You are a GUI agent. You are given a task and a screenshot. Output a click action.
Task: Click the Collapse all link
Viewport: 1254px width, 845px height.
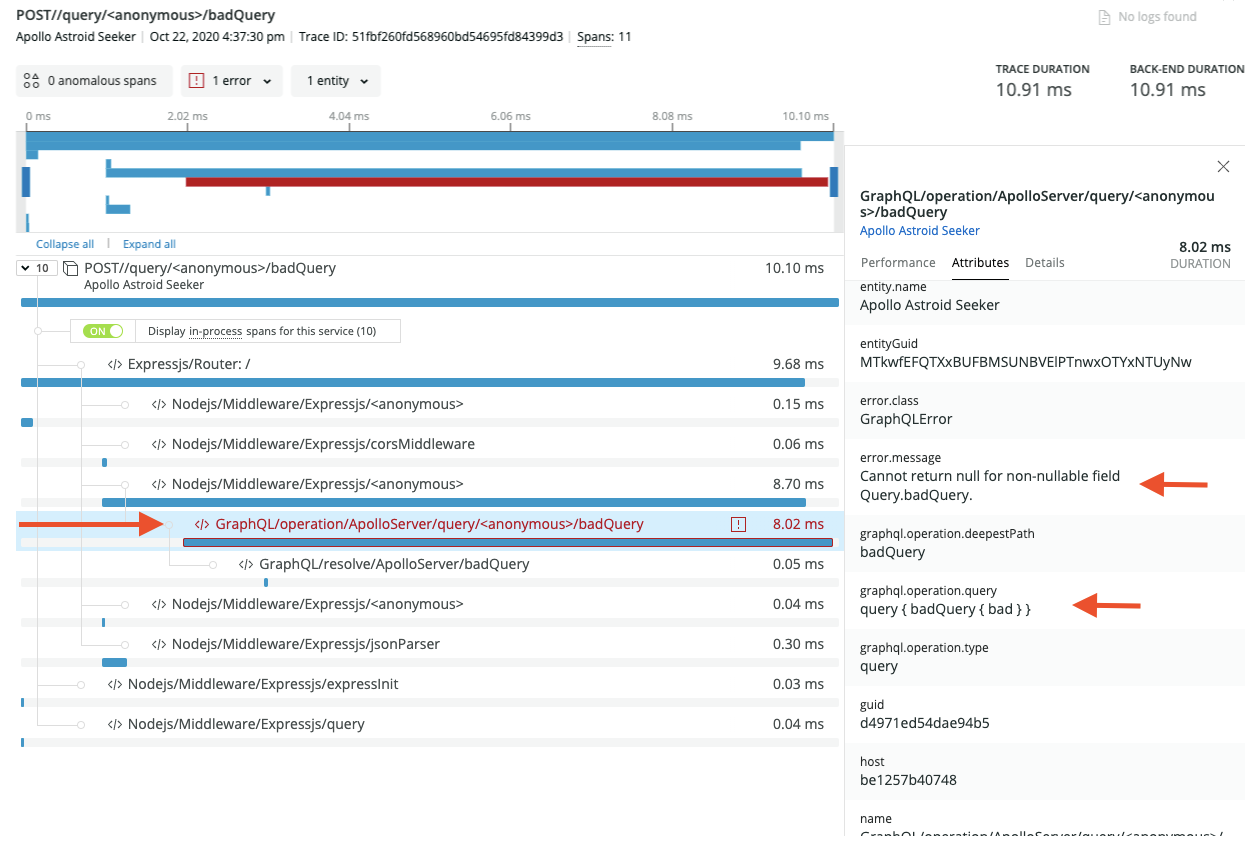[65, 244]
